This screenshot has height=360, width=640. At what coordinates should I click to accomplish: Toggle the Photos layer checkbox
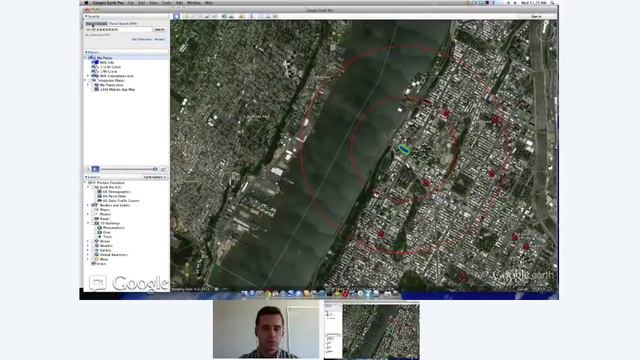click(93, 214)
